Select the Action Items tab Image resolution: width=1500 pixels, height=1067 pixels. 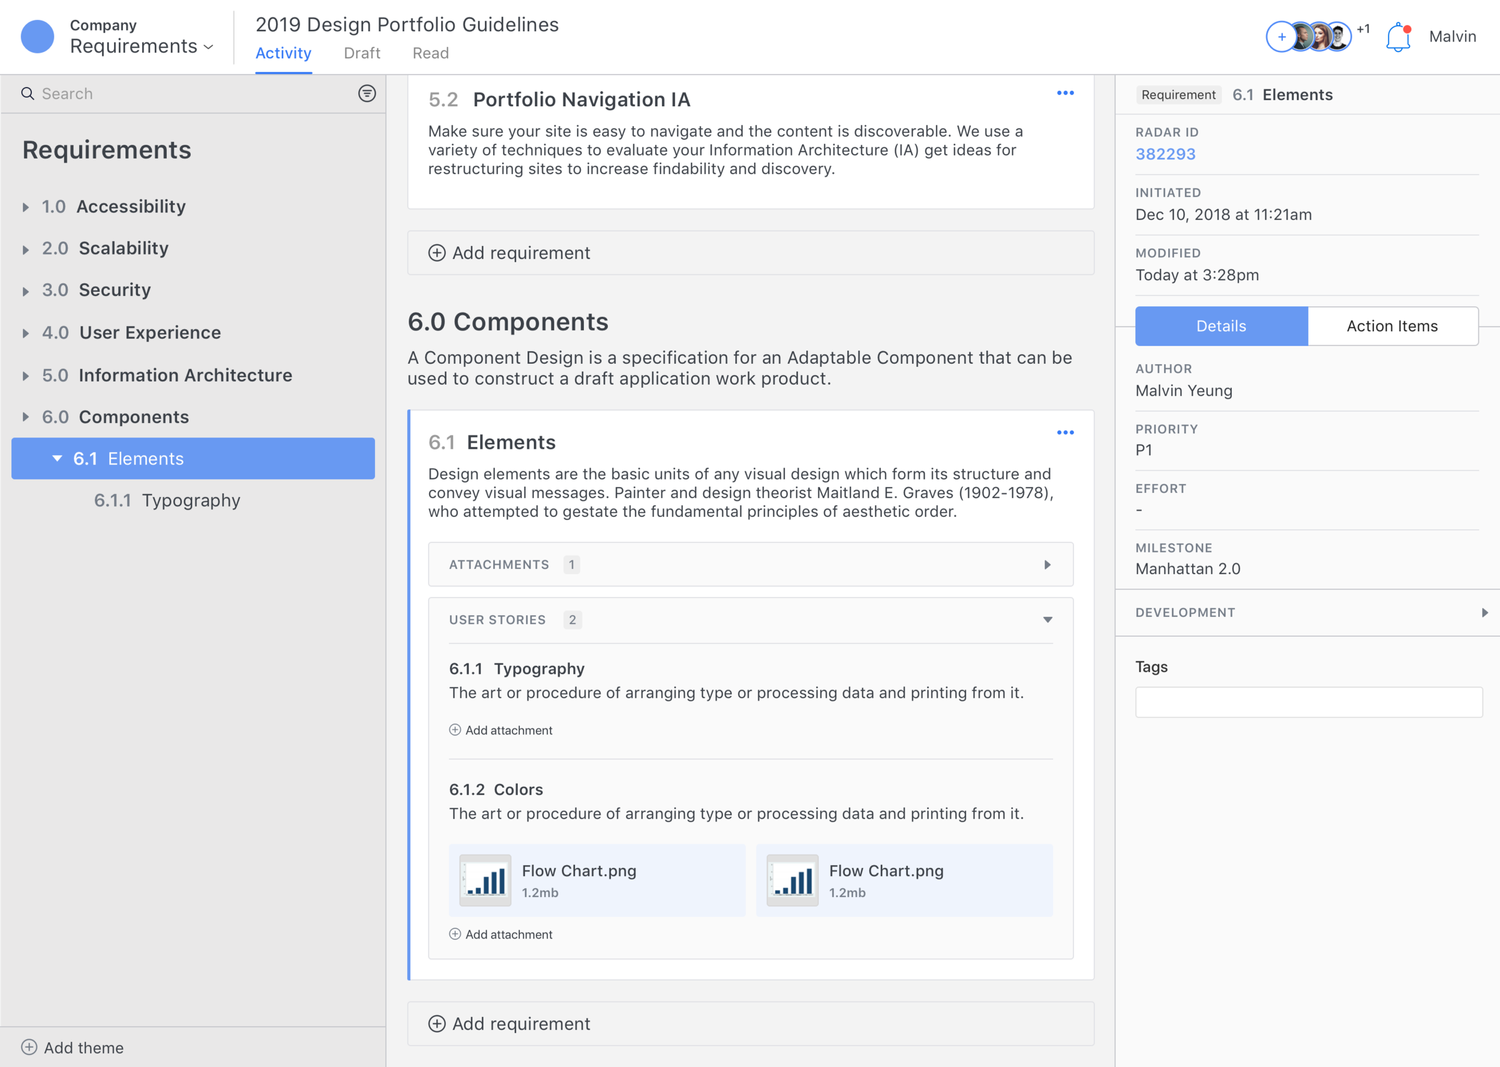[x=1392, y=326]
